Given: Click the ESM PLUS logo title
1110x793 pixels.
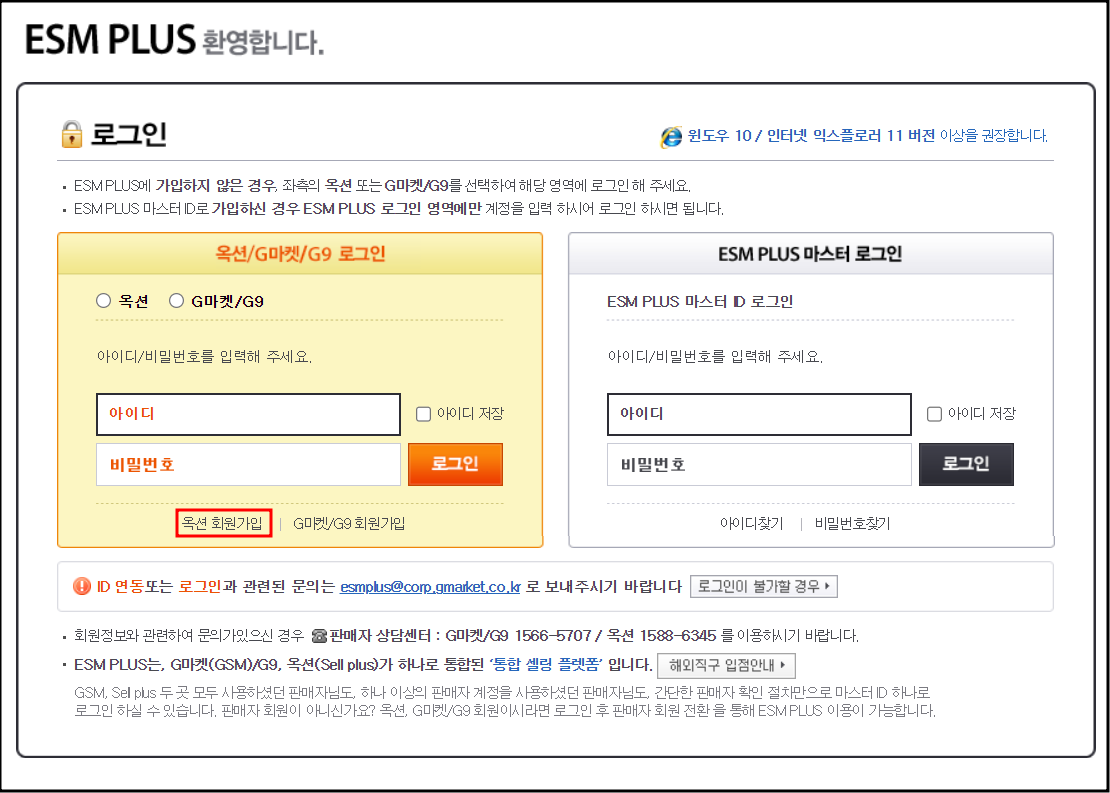Looking at the screenshot, I should (110, 40).
